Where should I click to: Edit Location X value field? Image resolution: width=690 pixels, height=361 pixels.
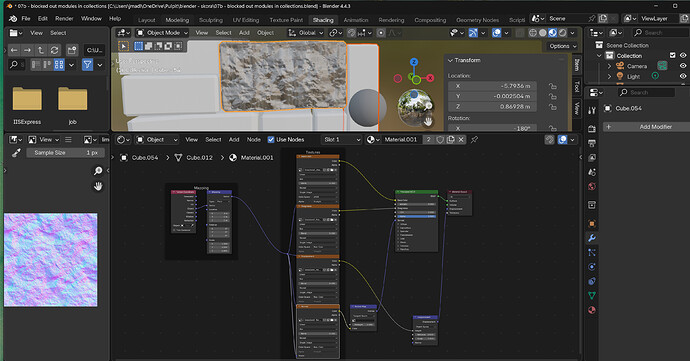pos(492,86)
